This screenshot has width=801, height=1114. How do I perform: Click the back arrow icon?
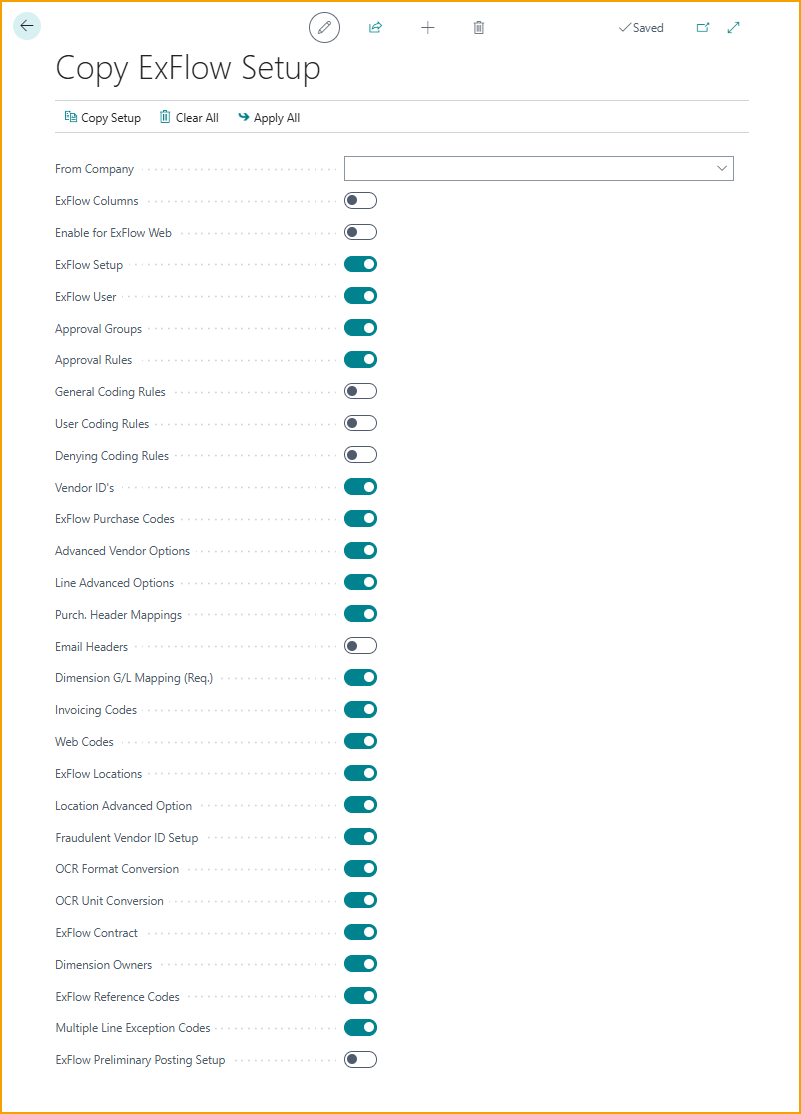[27, 27]
